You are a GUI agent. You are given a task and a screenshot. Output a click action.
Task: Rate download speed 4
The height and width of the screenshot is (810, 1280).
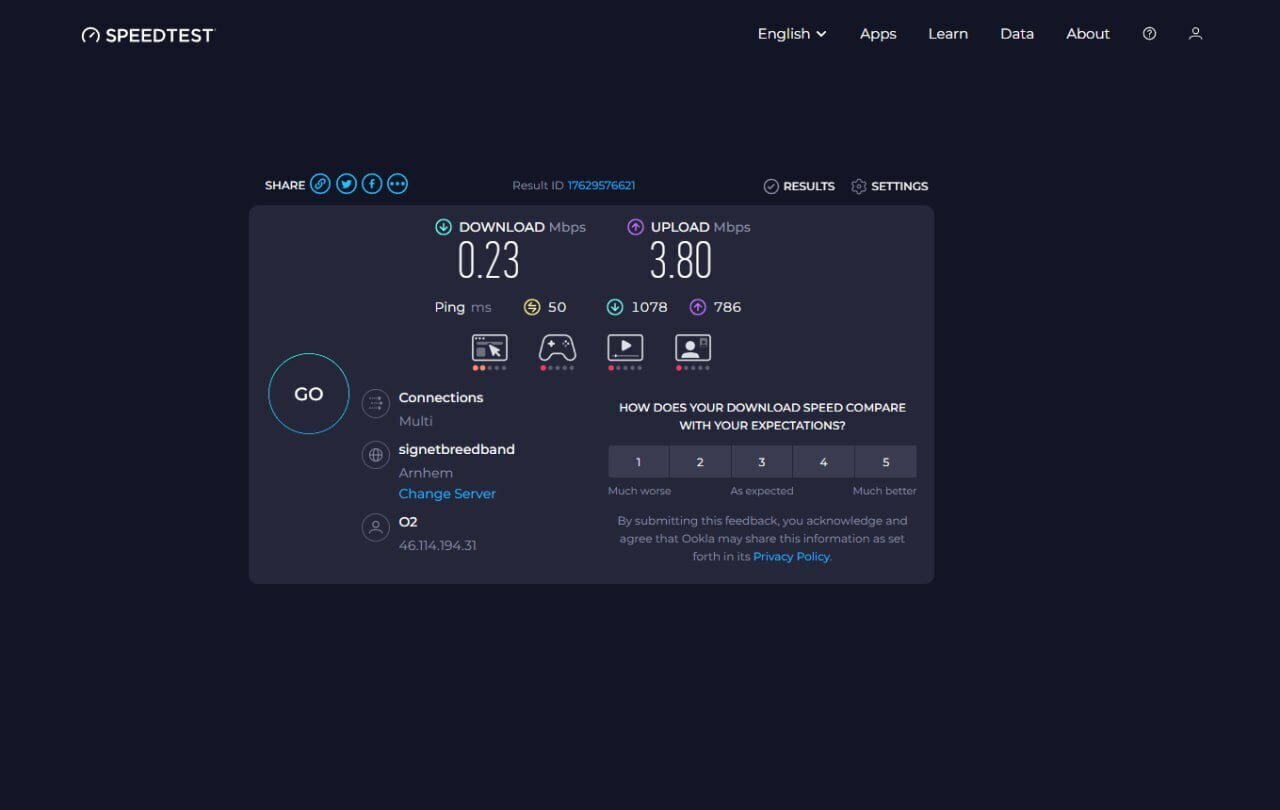[x=824, y=462]
